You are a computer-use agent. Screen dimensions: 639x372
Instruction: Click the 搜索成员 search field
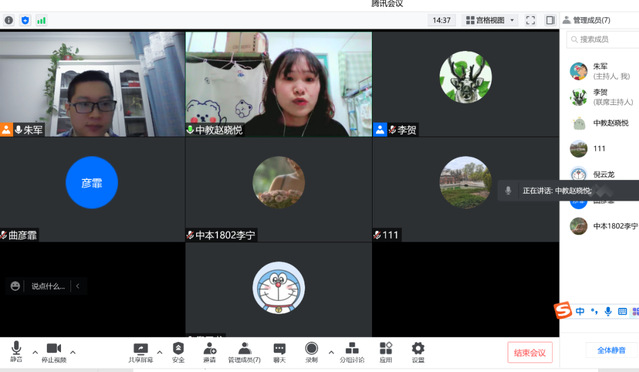pos(602,39)
